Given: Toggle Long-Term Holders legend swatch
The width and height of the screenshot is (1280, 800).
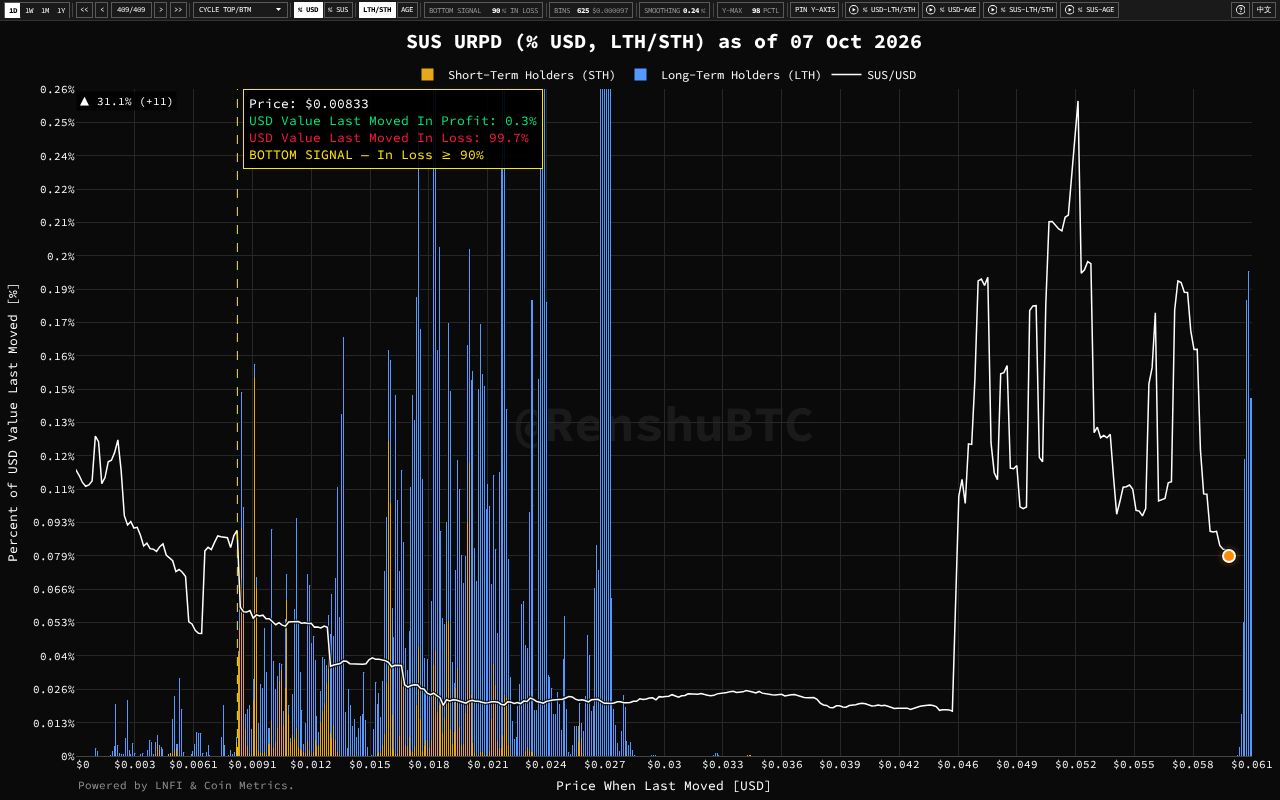Looking at the screenshot, I should (640, 75).
